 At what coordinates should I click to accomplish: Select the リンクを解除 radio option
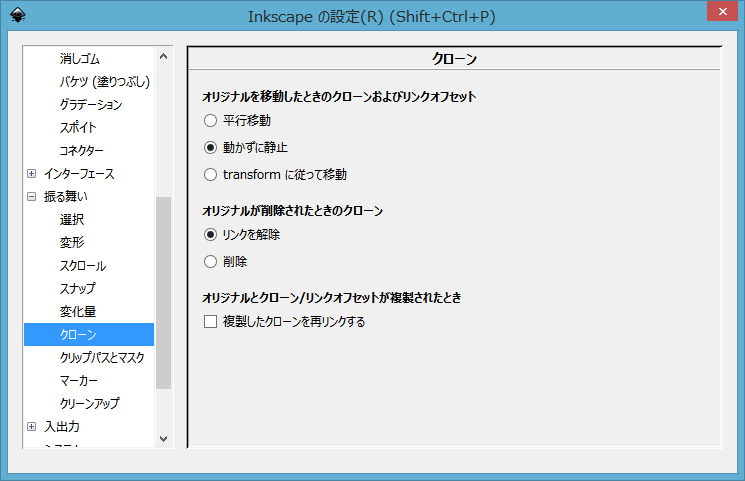pyautogui.click(x=210, y=235)
